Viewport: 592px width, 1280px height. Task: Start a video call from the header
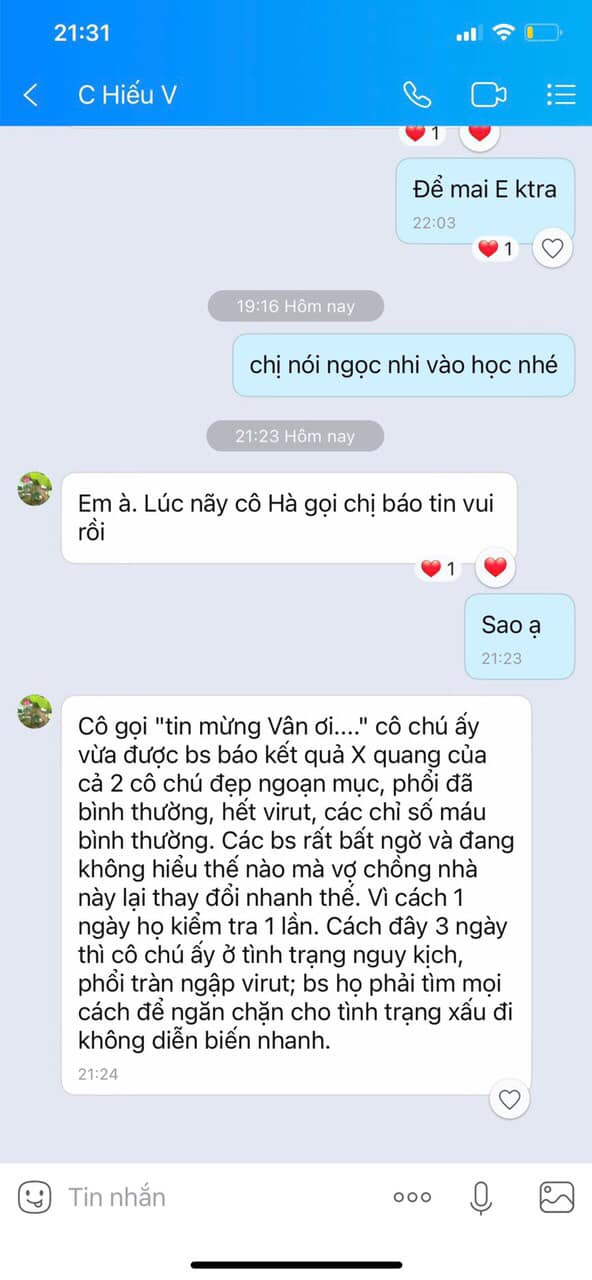(488, 95)
